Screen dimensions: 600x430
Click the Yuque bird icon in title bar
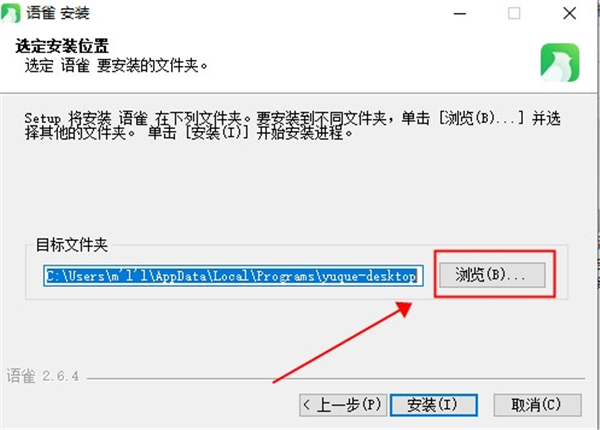(x=11, y=13)
